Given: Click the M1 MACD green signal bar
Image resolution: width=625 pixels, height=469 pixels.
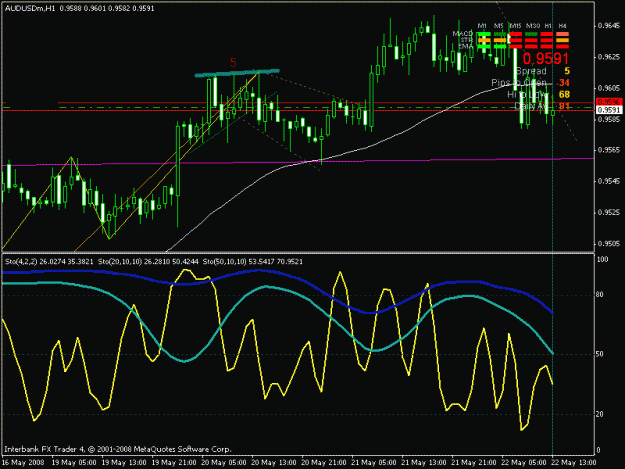Looking at the screenshot, I should coord(484,34).
